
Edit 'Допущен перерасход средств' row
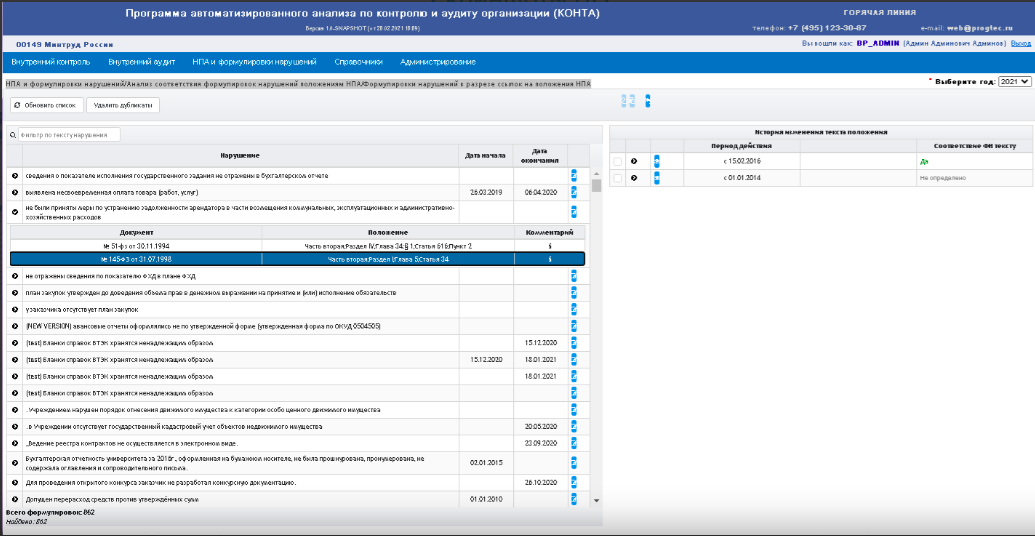pyautogui.click(x=574, y=500)
